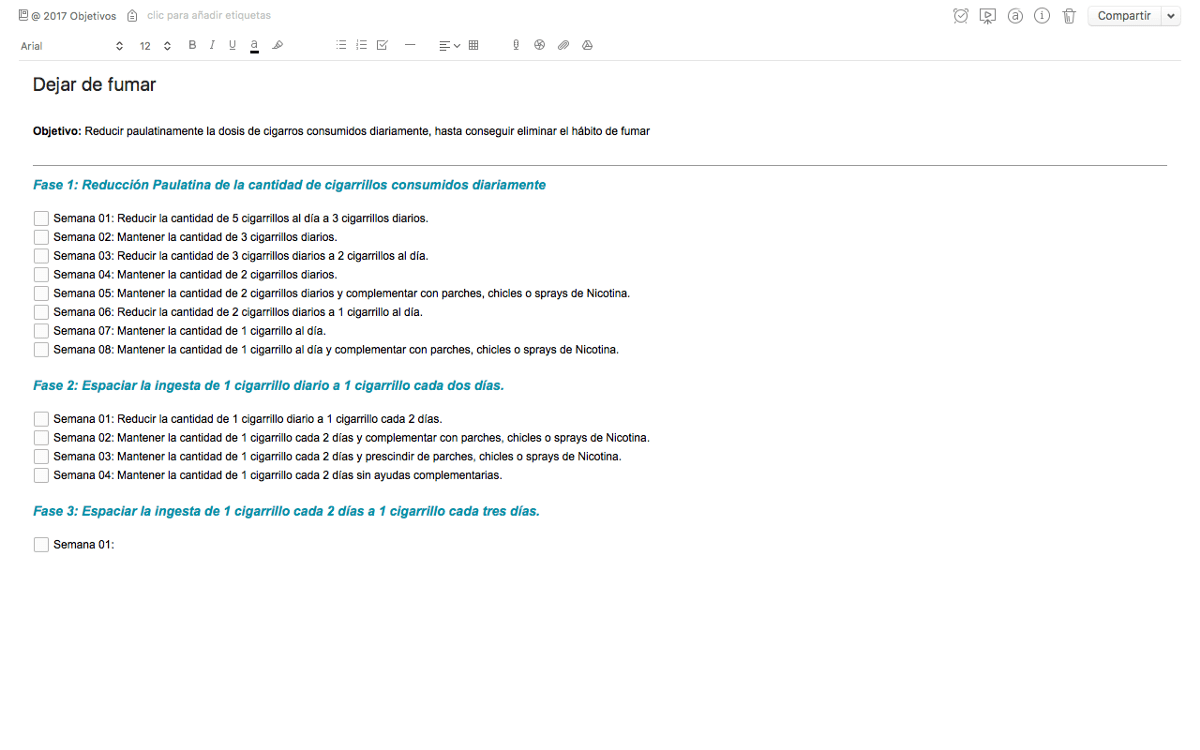Check the Fase 1 Semana 01 checkbox
Screen dimensions: 1200x750
tap(41, 218)
